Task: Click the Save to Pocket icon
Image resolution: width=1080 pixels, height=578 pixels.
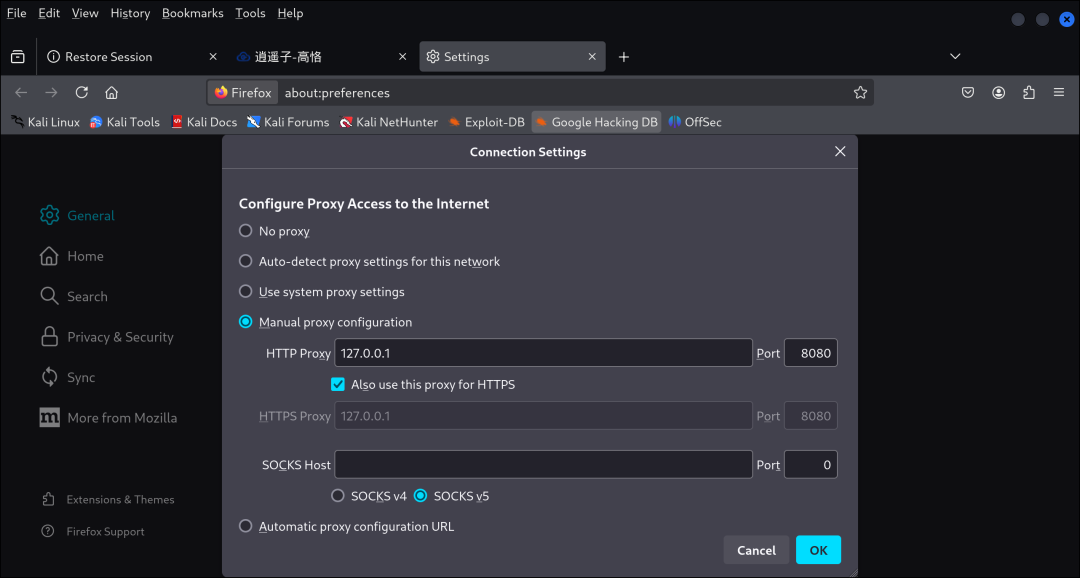Action: pos(968,93)
